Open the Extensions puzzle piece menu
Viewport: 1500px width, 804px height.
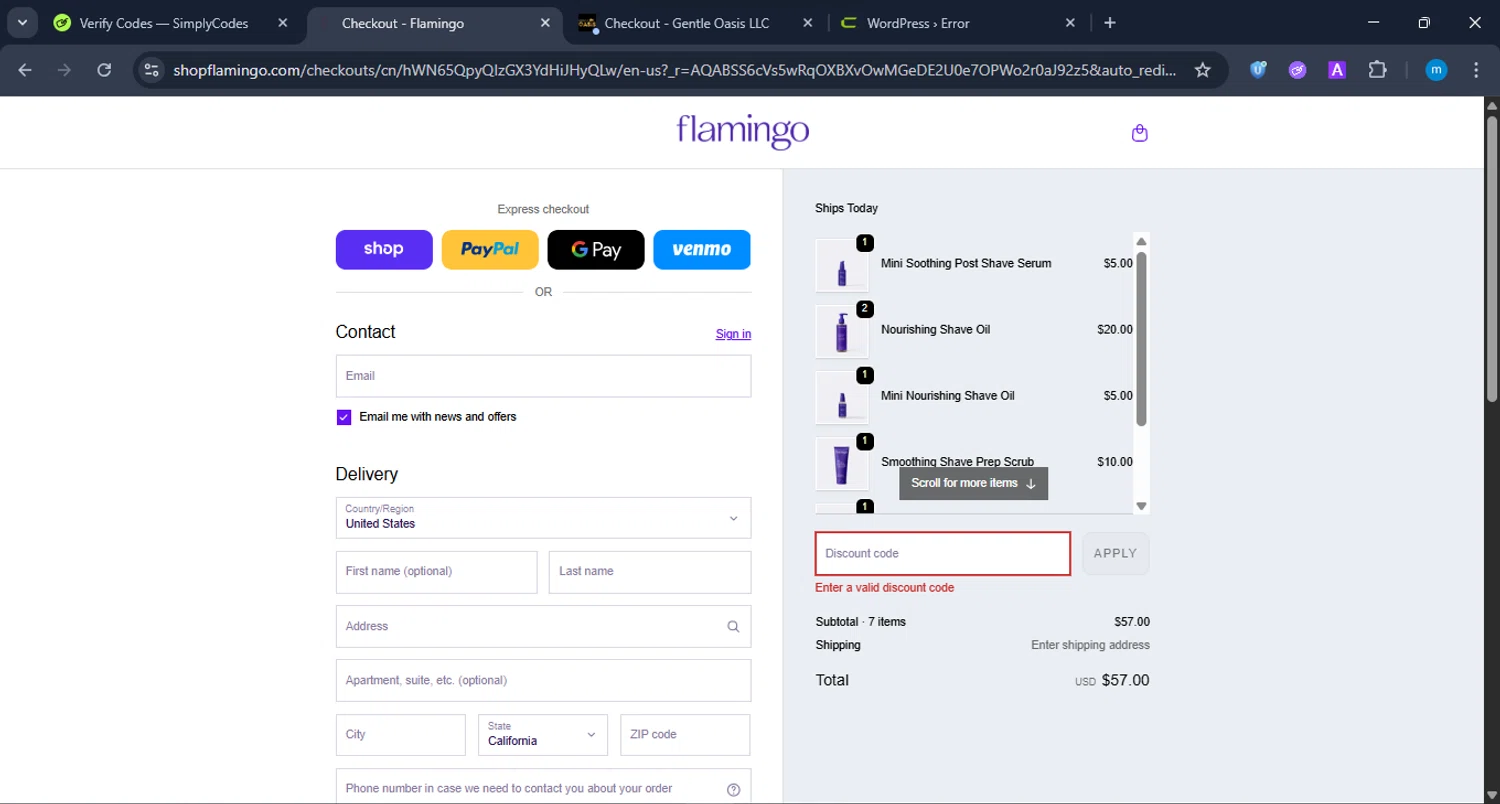[x=1377, y=70]
